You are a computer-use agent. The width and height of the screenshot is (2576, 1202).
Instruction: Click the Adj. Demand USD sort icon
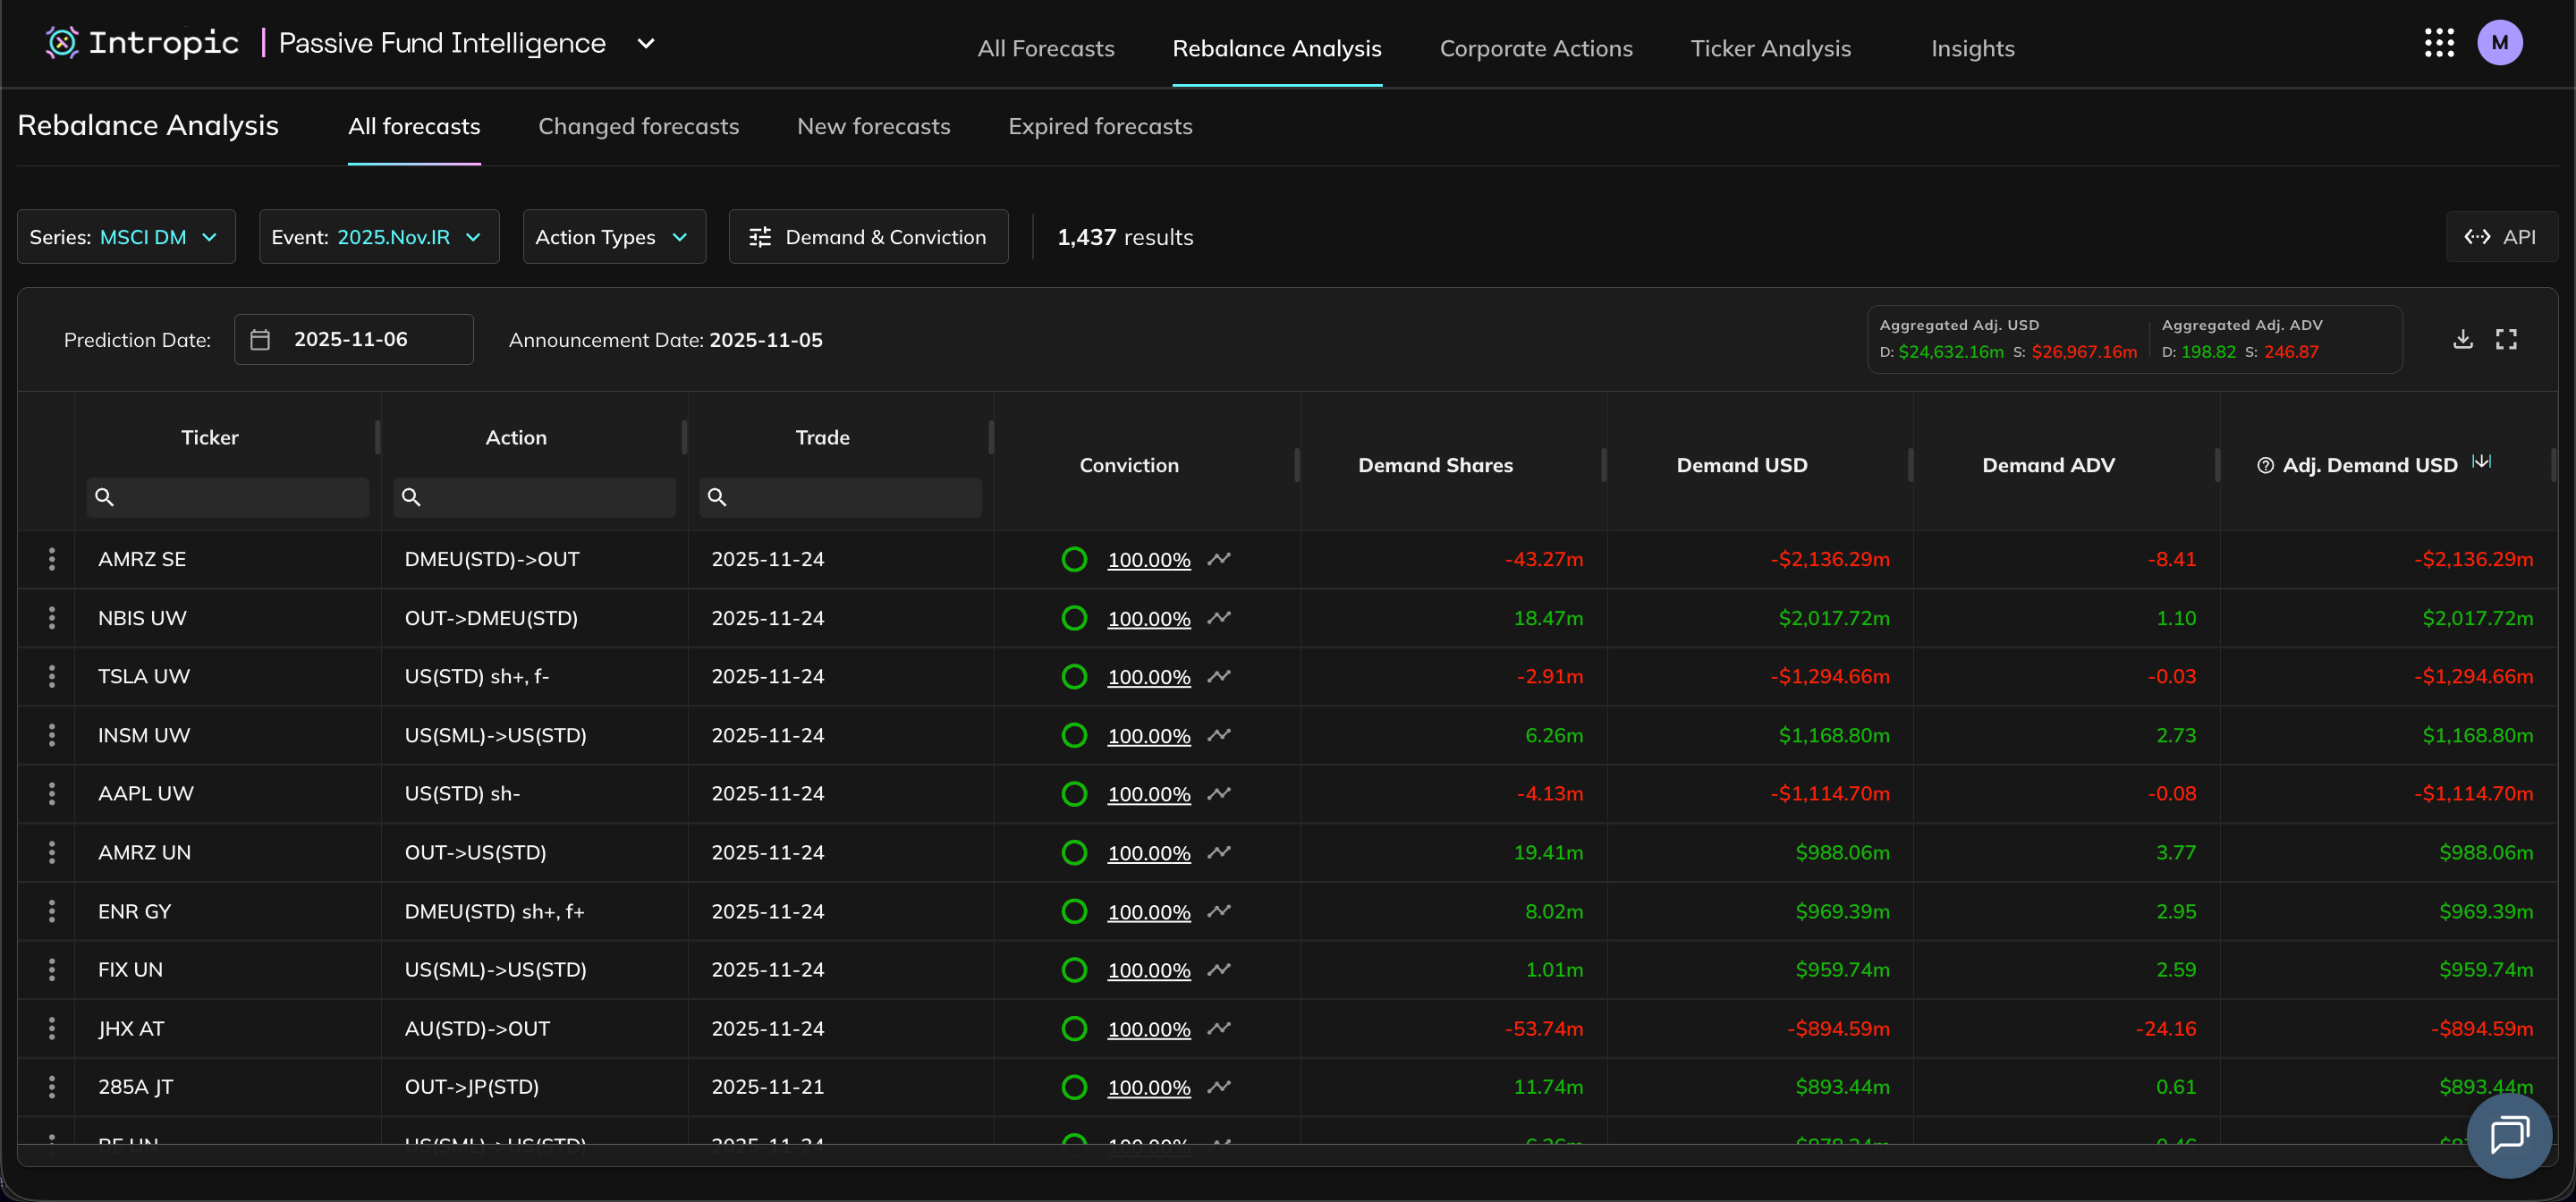[x=2482, y=461]
